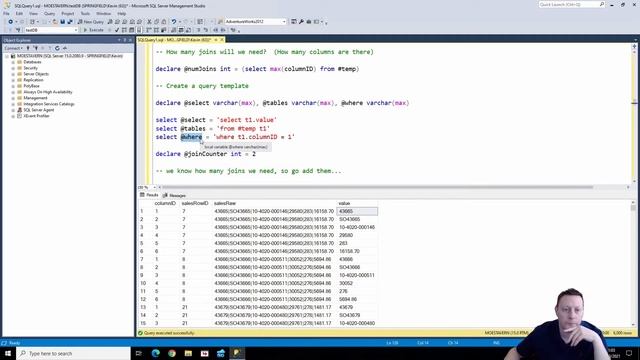The width and height of the screenshot is (640, 360).
Task: Select the value cell 43665 in row 1
Action: [x=357, y=211]
